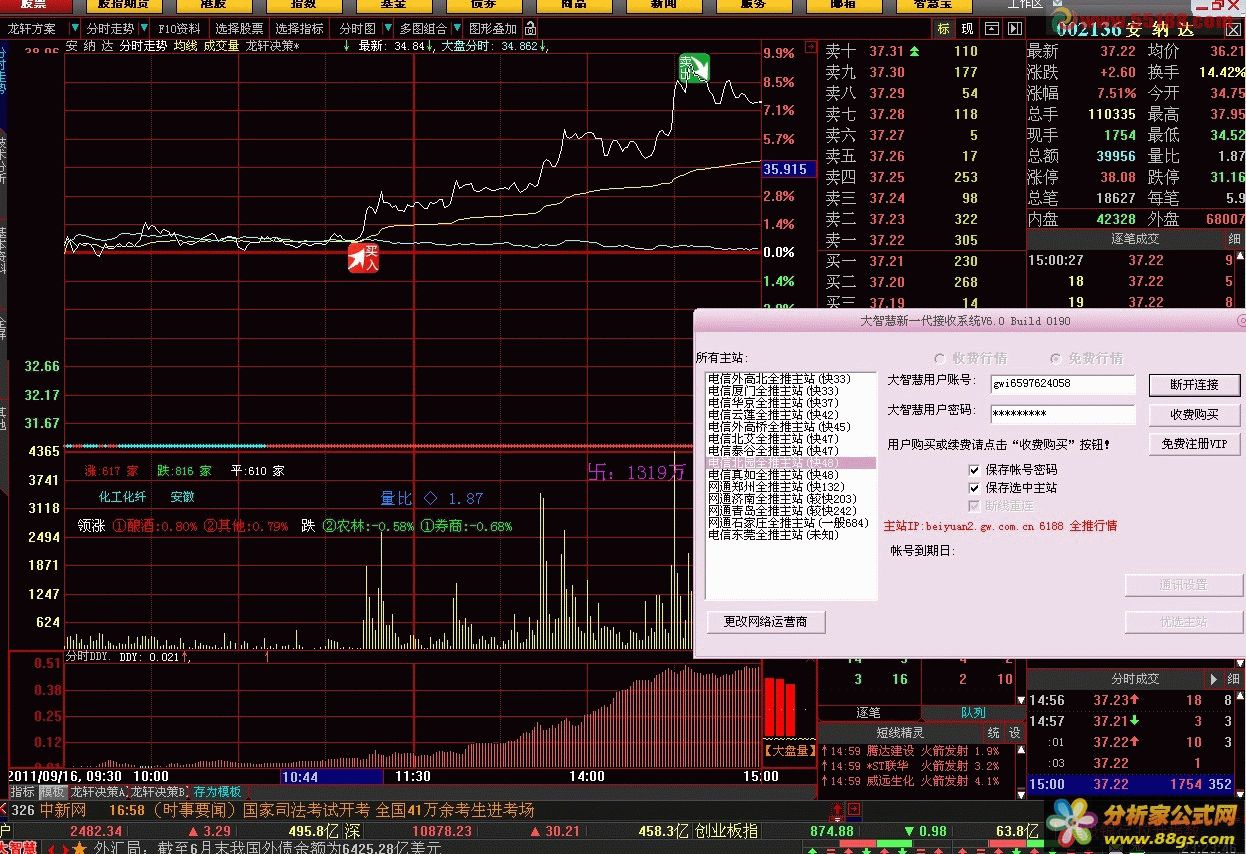Click the 优选主站 button
The image size is (1246, 854).
pyautogui.click(x=1183, y=622)
